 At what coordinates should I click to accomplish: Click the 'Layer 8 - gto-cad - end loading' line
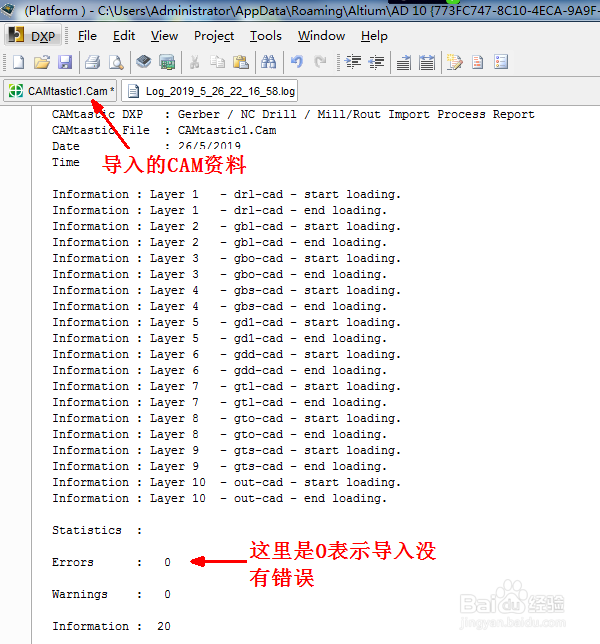click(x=219, y=434)
